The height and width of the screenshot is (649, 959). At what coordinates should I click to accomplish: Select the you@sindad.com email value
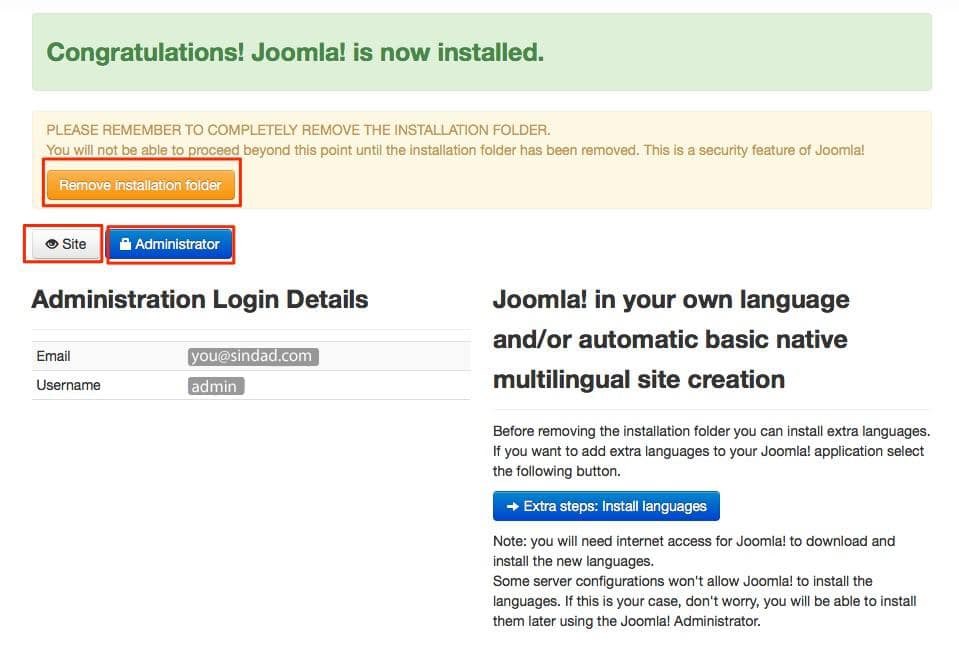tap(253, 356)
